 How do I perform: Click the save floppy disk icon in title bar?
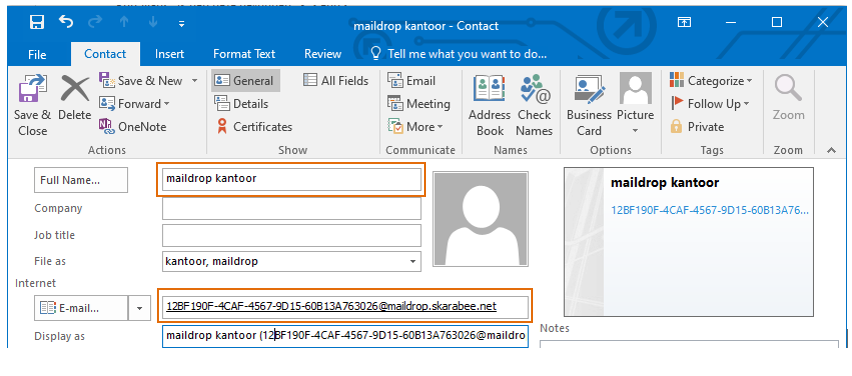click(x=36, y=22)
